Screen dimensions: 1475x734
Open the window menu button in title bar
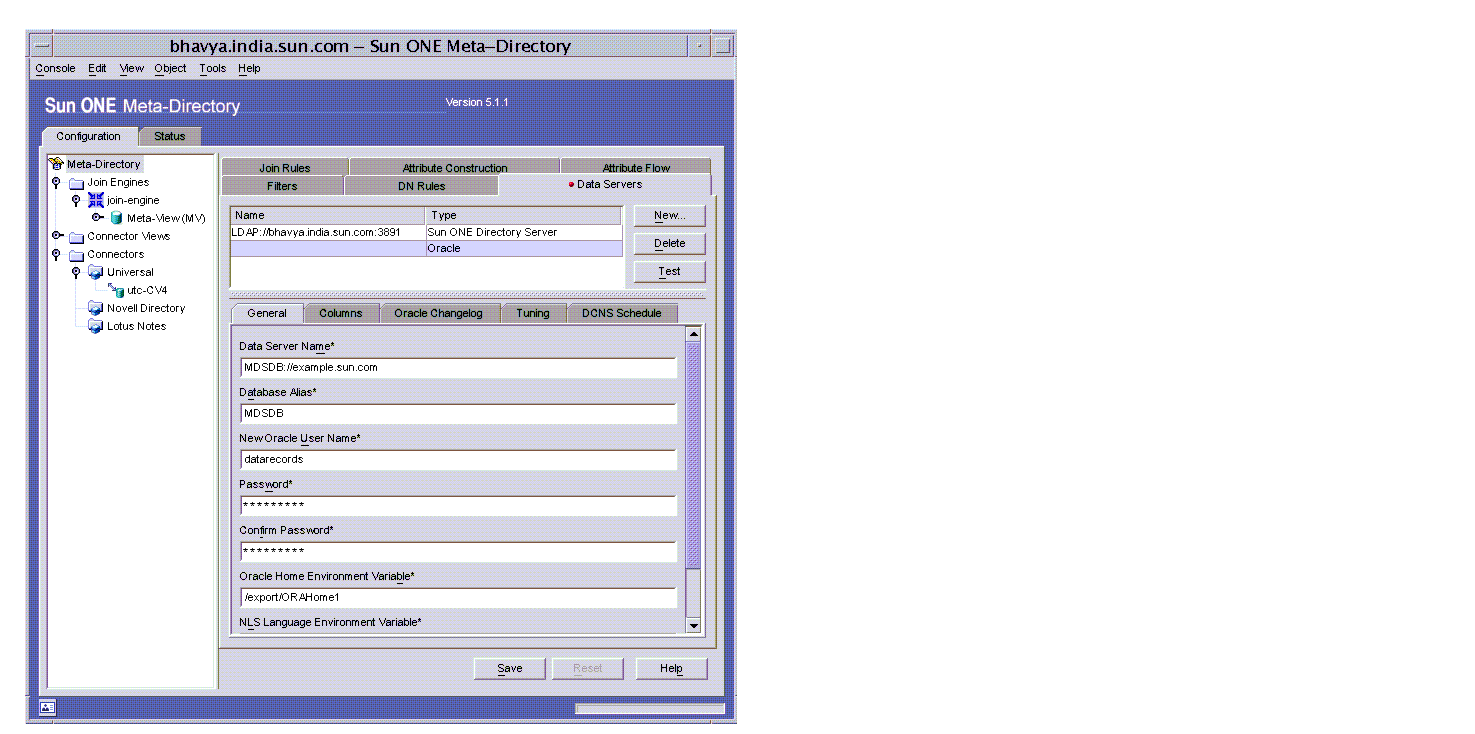[41, 46]
